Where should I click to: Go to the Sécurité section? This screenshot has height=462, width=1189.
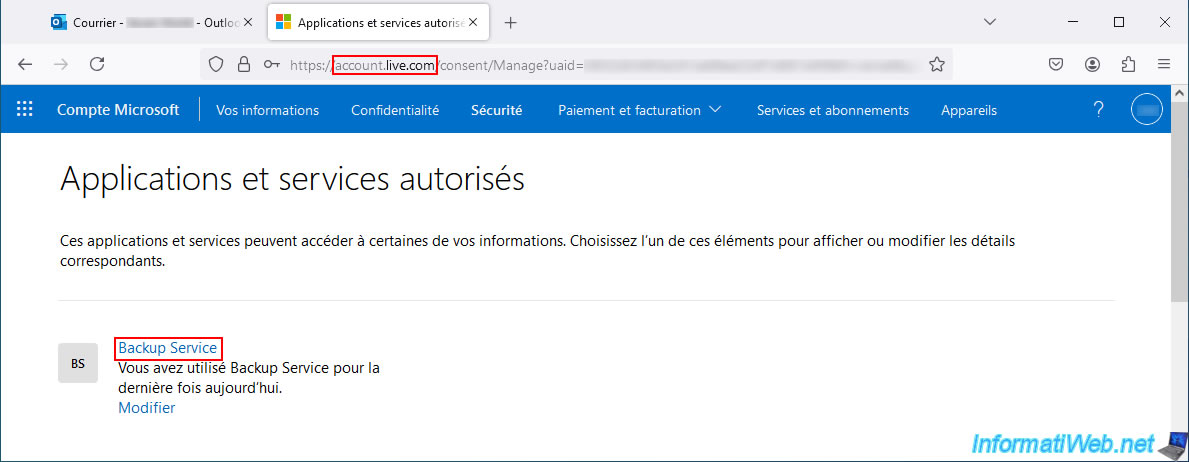pos(497,110)
